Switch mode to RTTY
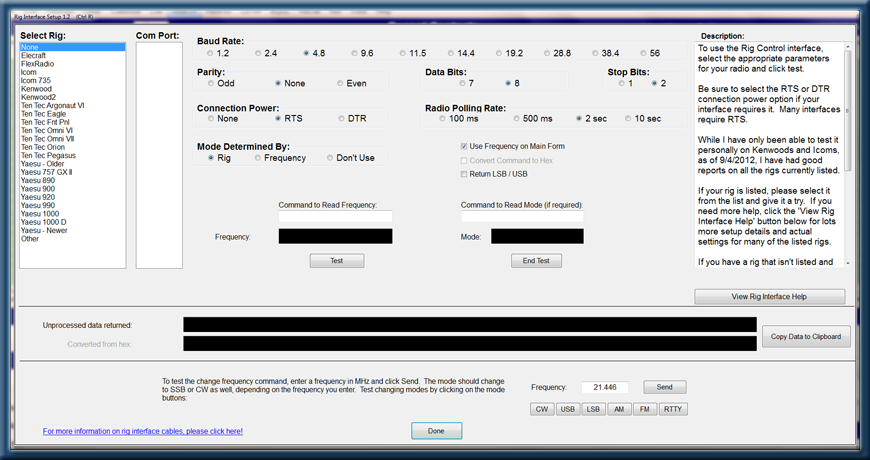870x460 pixels. pyautogui.click(x=673, y=410)
